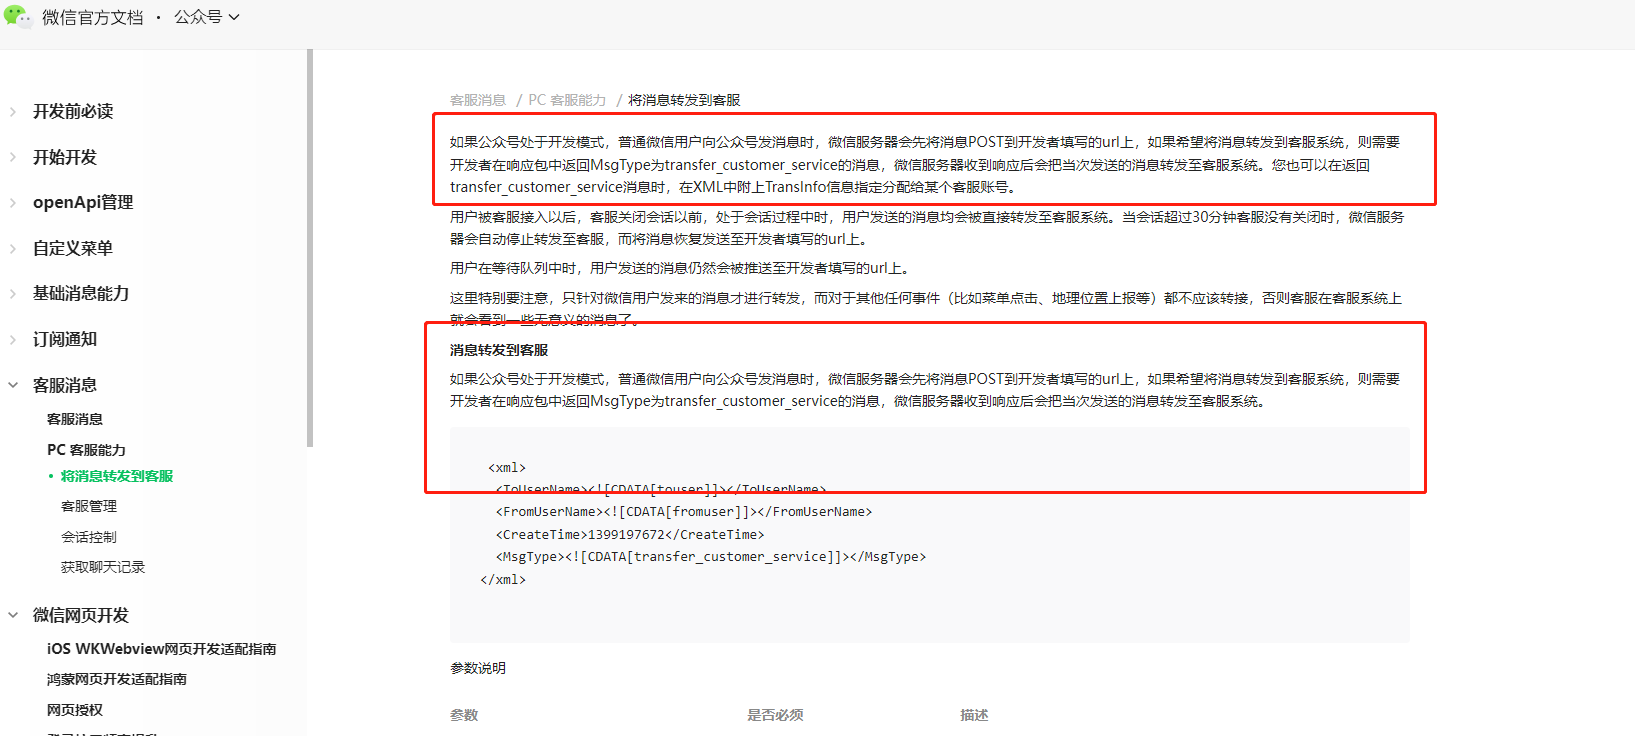Click paragraph starting 用户被客服接入以后
The image size is (1635, 736).
tap(927, 228)
